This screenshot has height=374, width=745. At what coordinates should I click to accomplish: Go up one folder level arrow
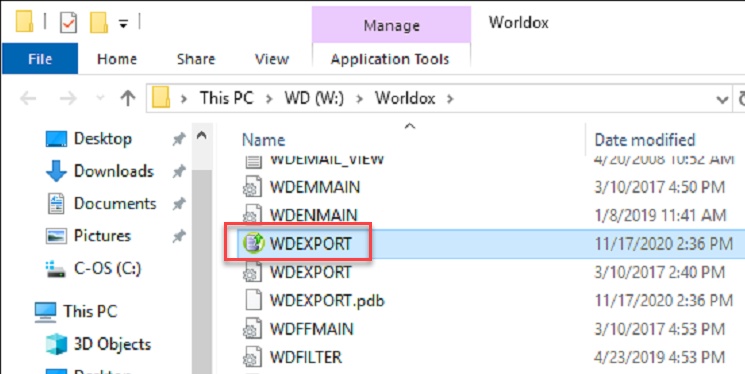click(127, 98)
